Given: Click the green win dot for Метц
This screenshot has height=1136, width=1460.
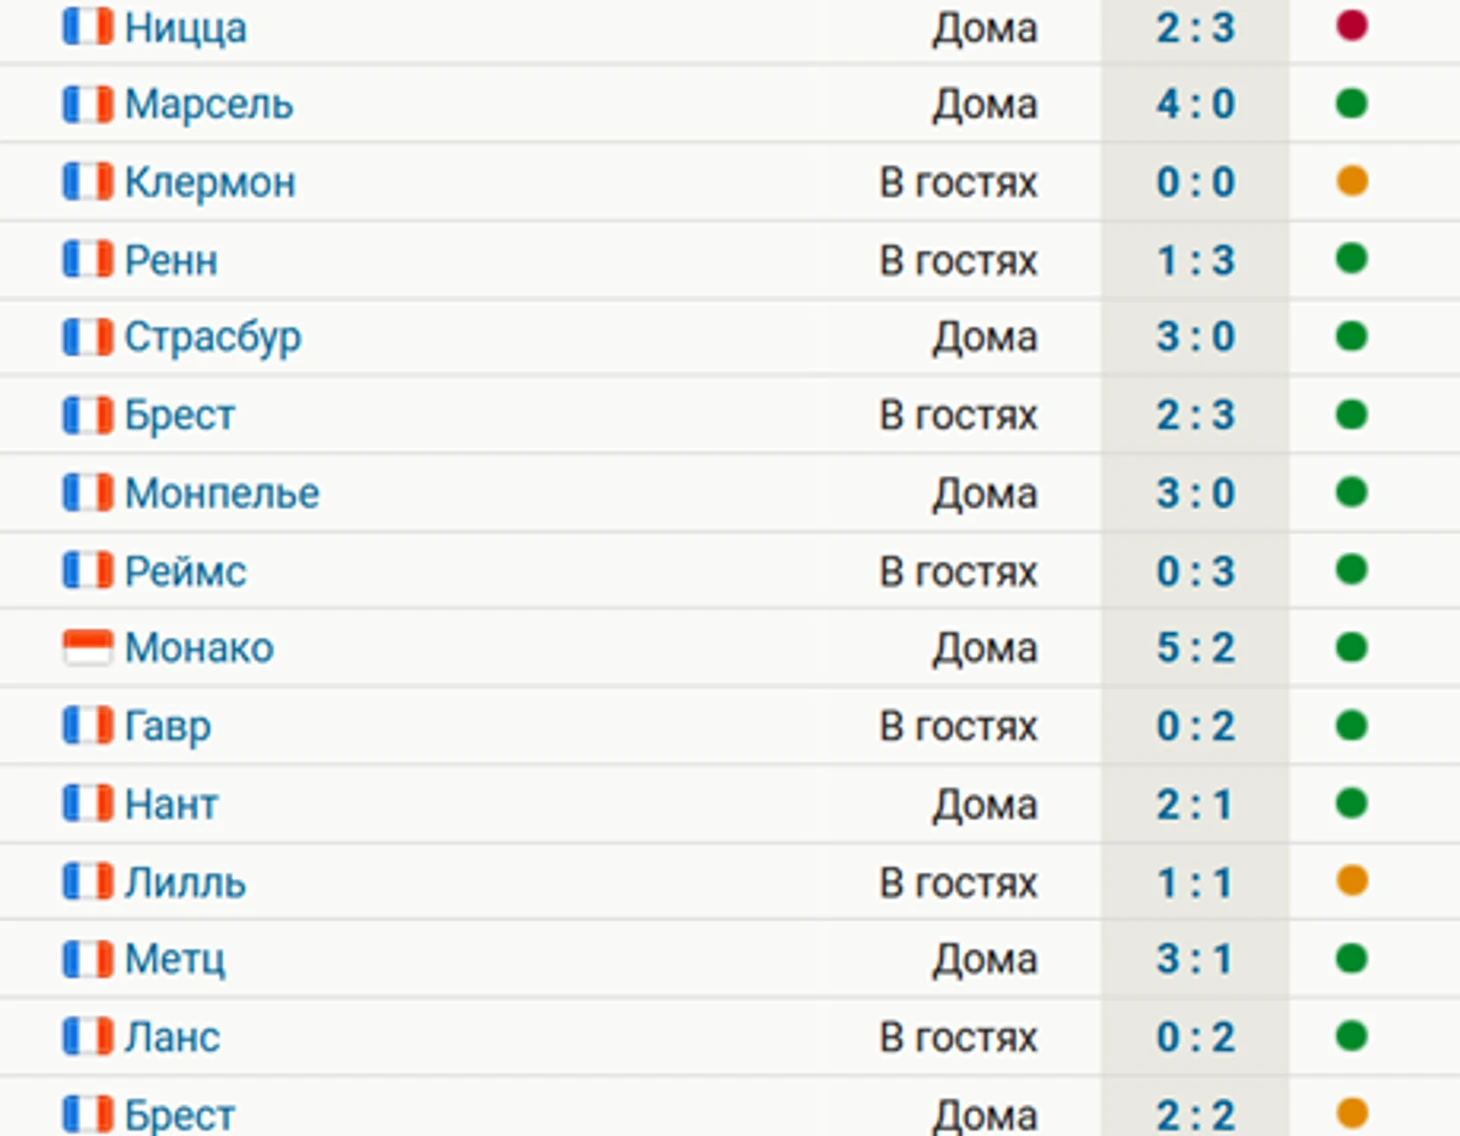Looking at the screenshot, I should tap(1351, 958).
